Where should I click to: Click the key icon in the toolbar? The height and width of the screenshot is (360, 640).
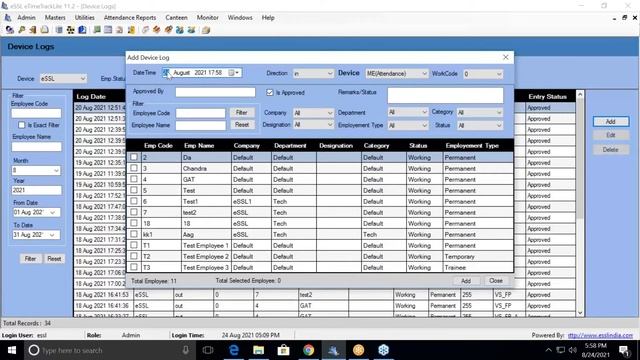coord(21,30)
